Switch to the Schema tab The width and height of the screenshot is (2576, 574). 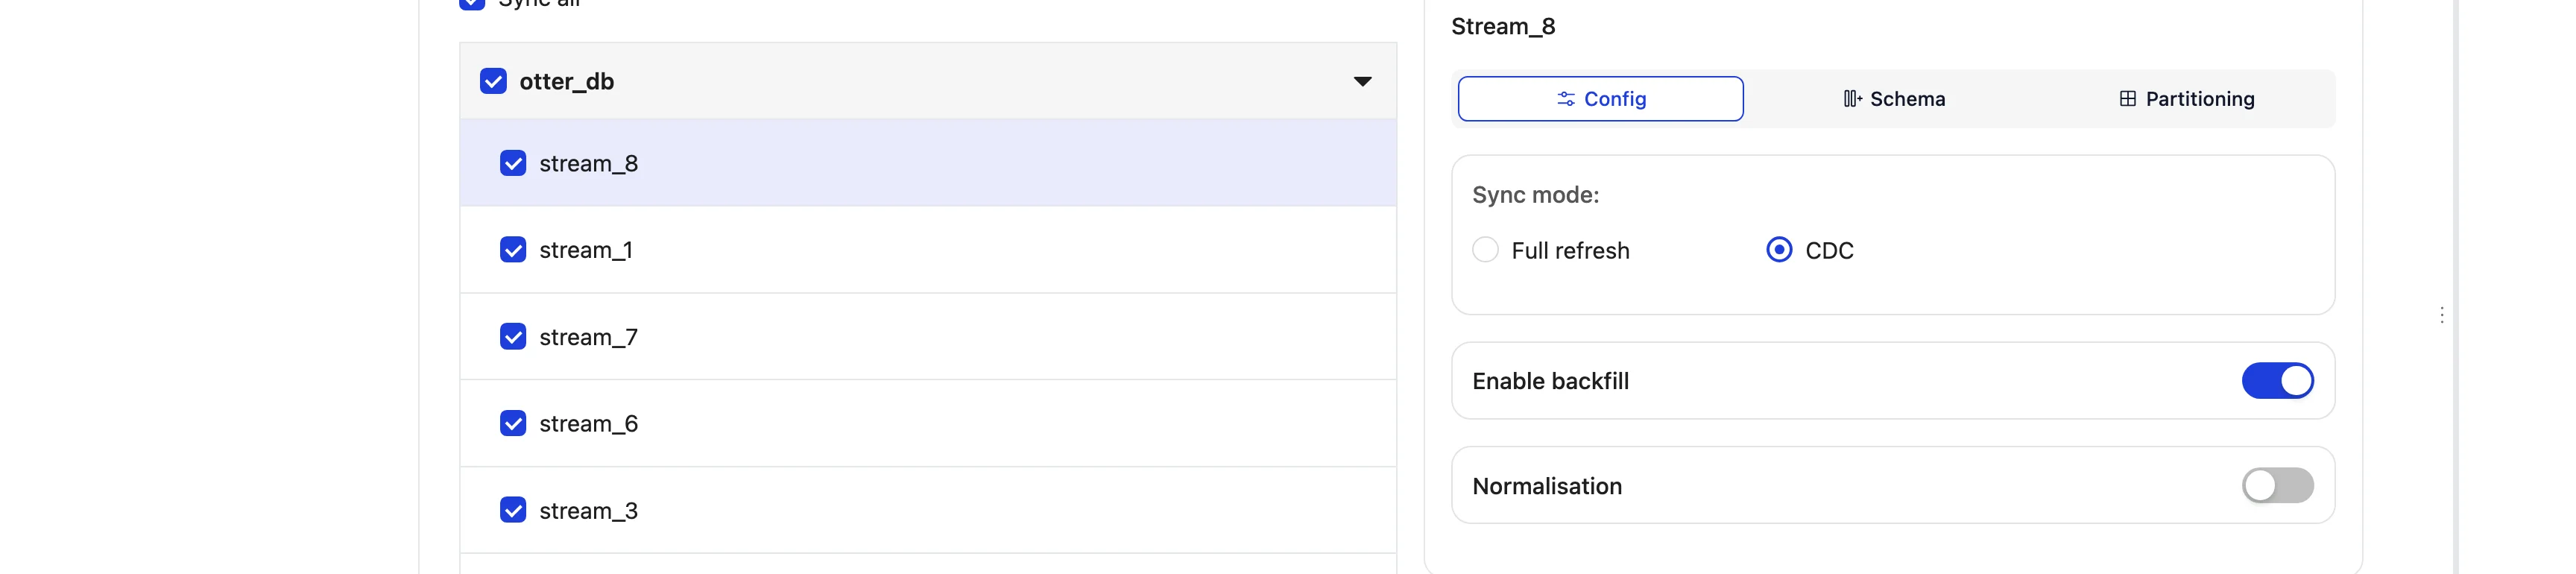click(x=1894, y=99)
